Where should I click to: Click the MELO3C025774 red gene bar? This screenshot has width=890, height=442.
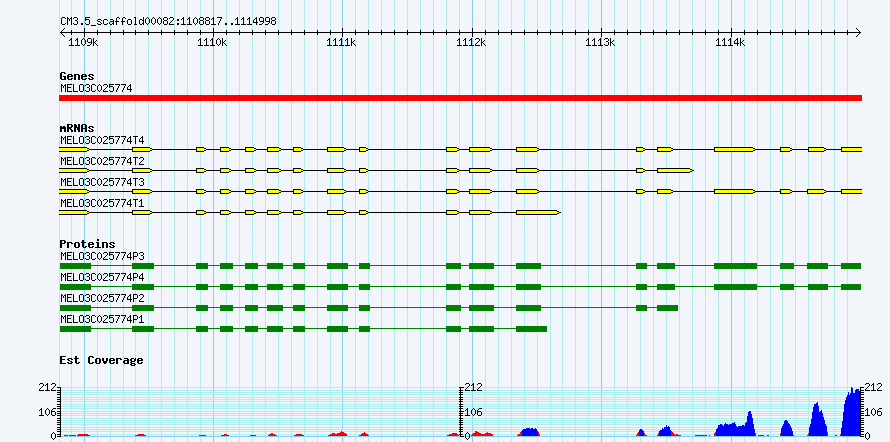click(460, 98)
